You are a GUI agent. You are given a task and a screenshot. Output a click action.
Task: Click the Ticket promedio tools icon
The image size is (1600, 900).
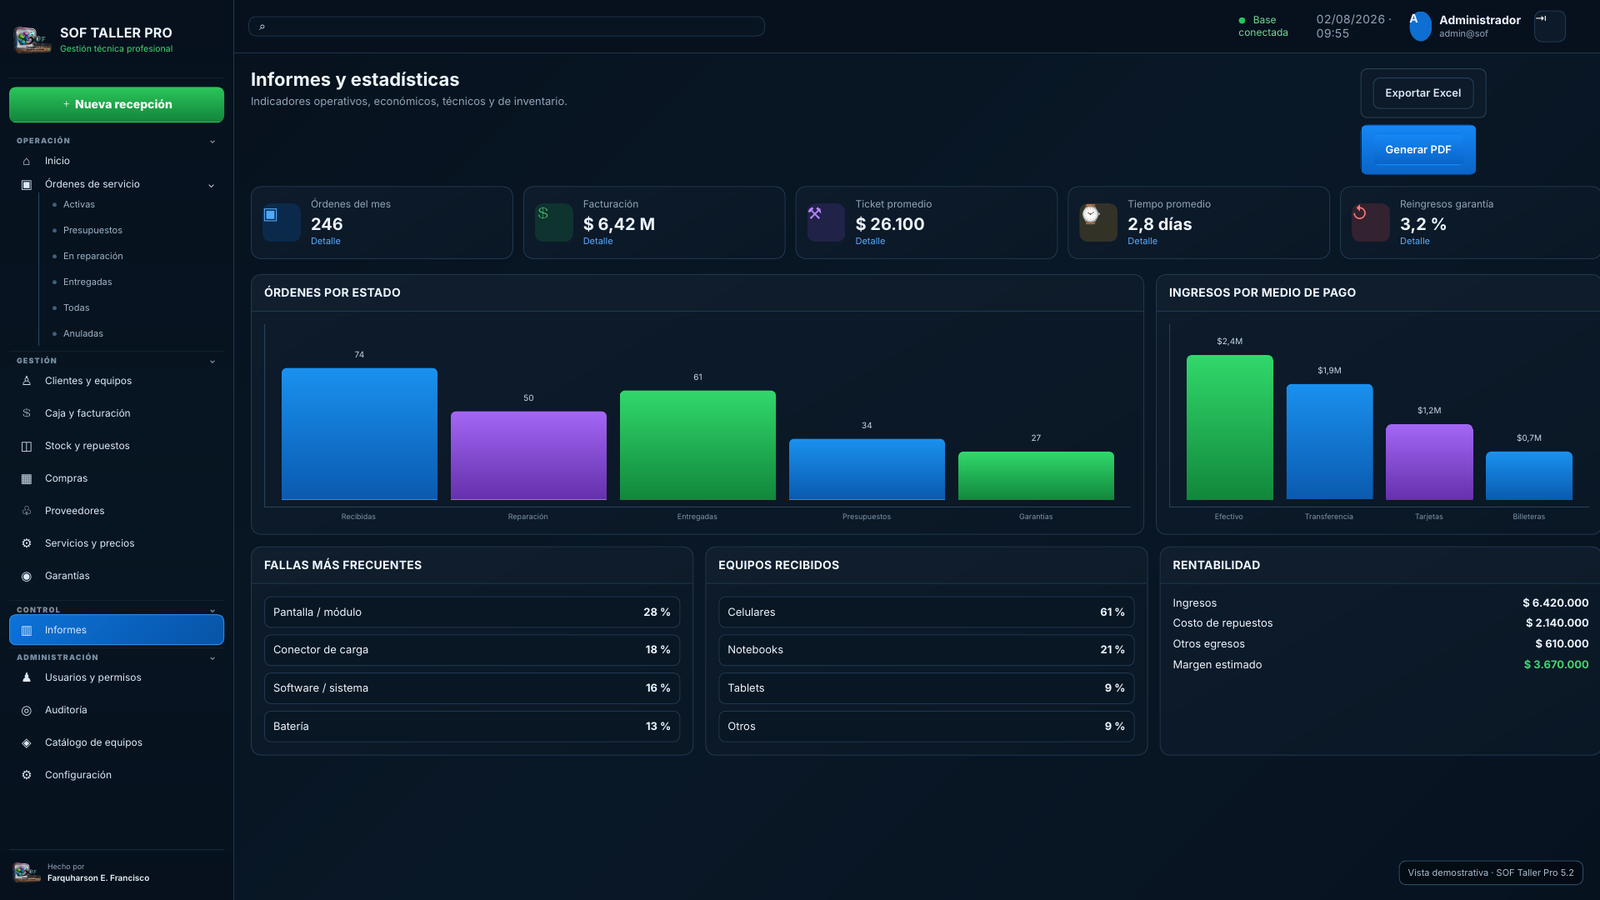click(826, 222)
